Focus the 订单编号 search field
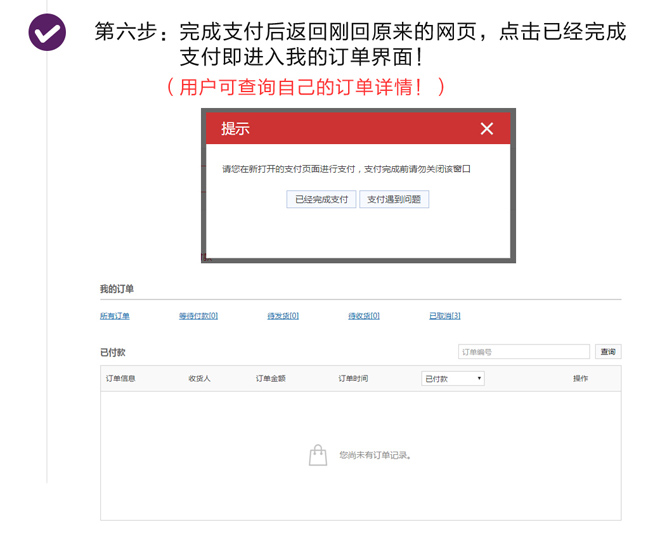 523,352
